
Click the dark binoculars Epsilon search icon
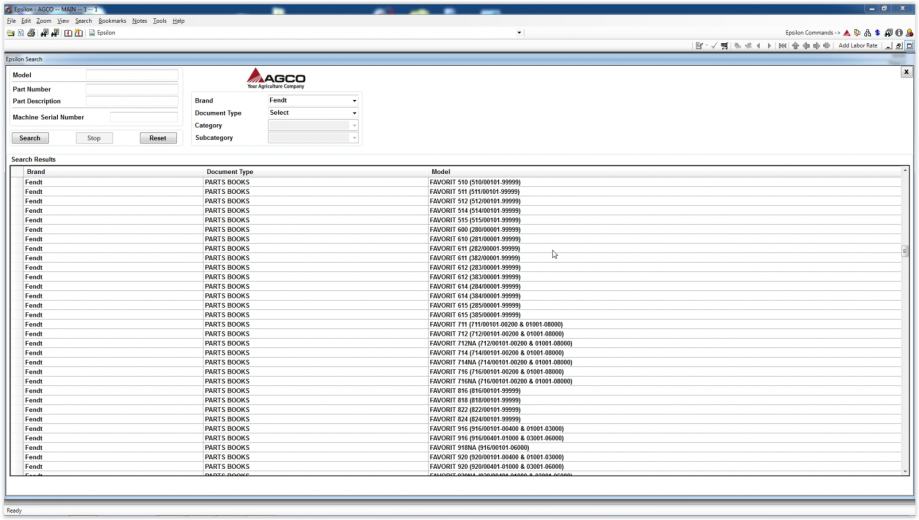click(x=889, y=33)
